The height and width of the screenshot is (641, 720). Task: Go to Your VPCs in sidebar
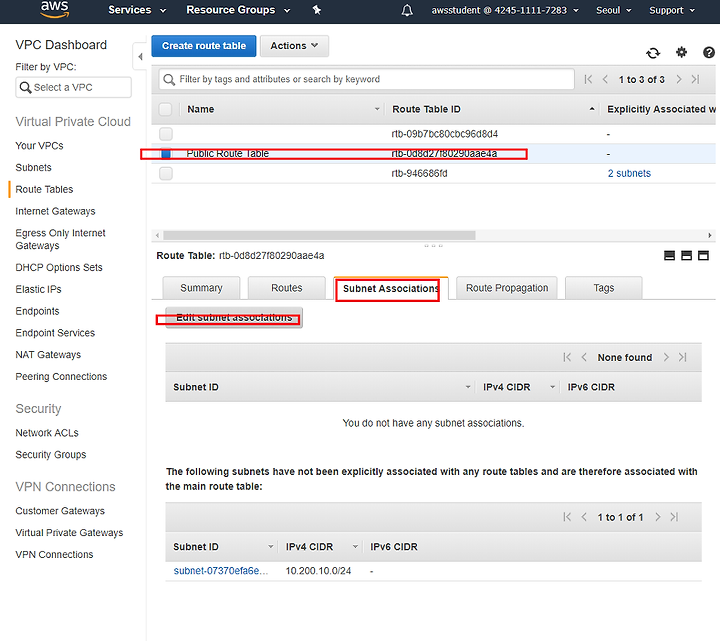click(x=39, y=146)
